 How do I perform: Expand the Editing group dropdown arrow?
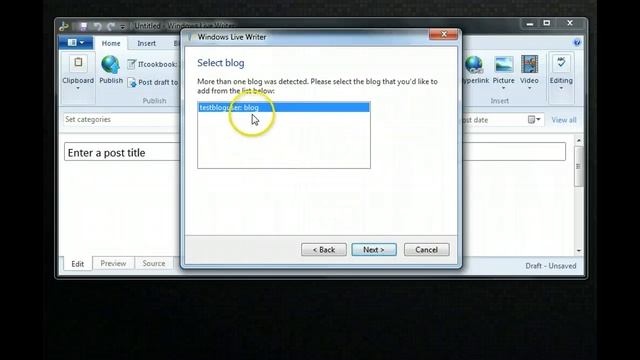tap(561, 88)
